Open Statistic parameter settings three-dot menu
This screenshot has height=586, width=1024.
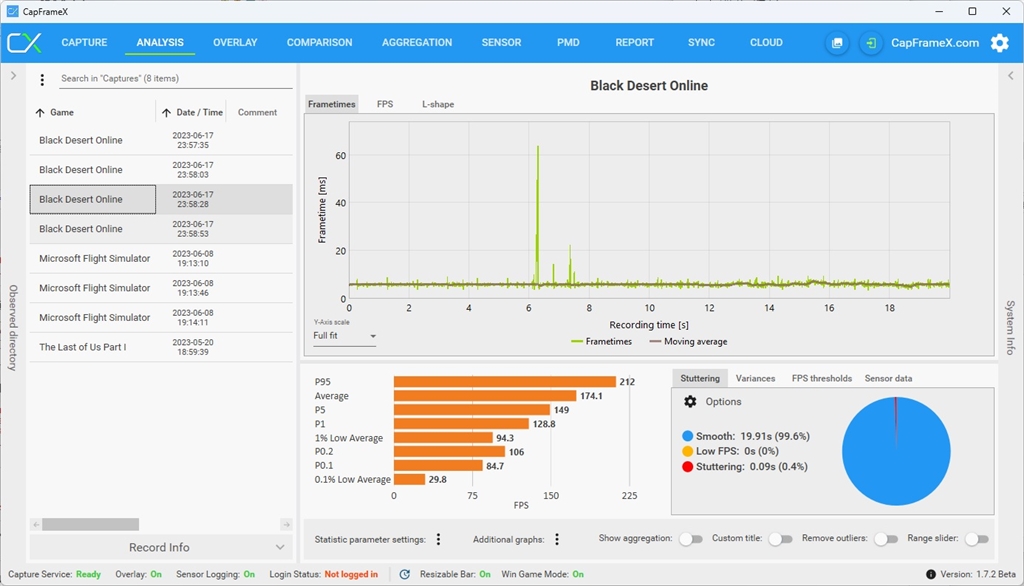coord(438,539)
